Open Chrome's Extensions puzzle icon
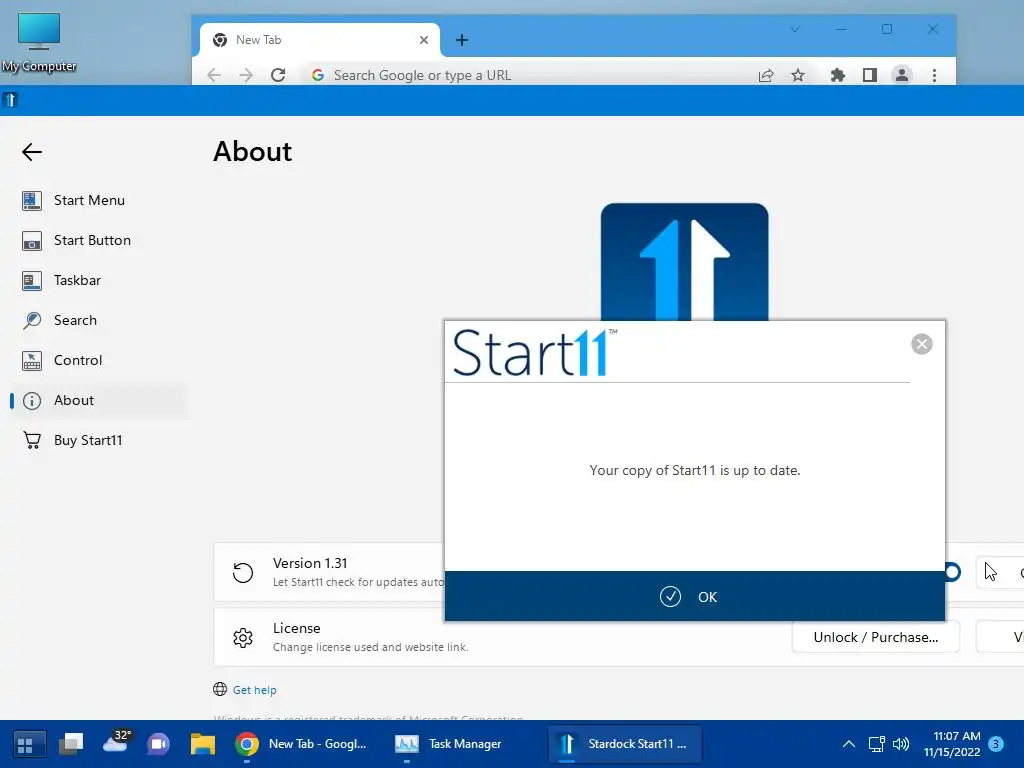This screenshot has height=768, width=1024. coord(837,75)
